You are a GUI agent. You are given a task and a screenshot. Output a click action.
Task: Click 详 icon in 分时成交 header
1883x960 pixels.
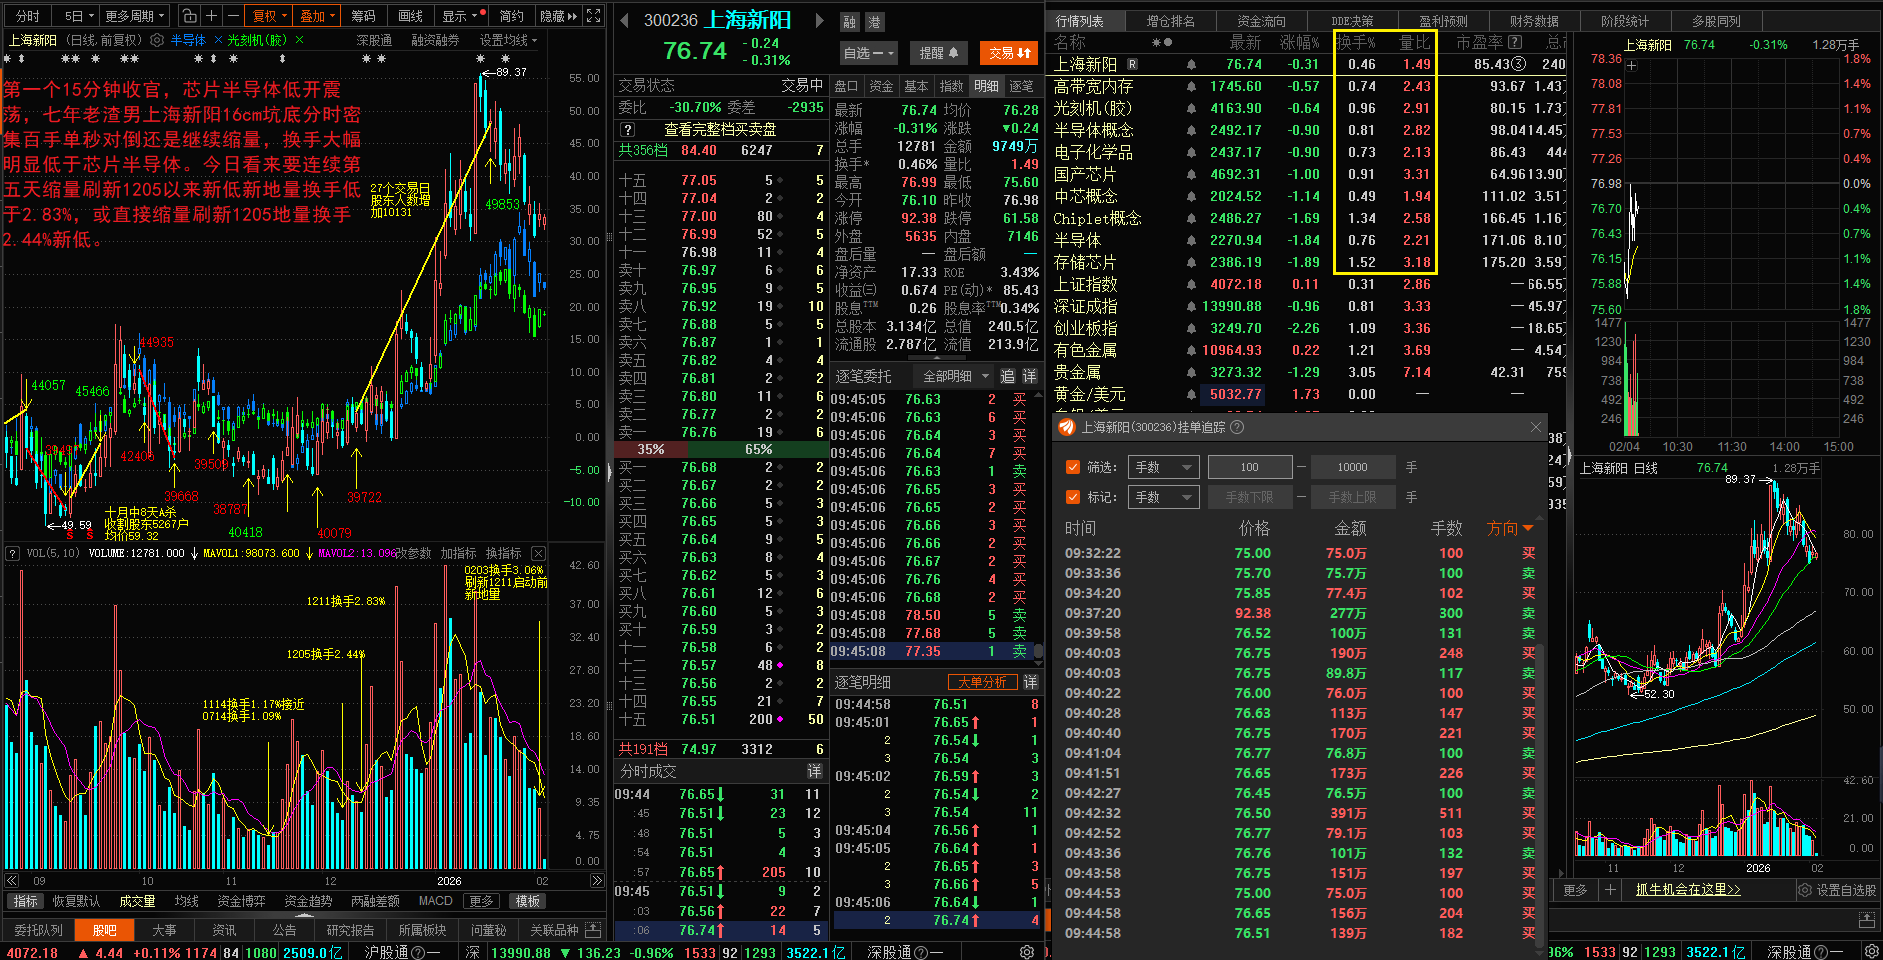click(x=815, y=771)
